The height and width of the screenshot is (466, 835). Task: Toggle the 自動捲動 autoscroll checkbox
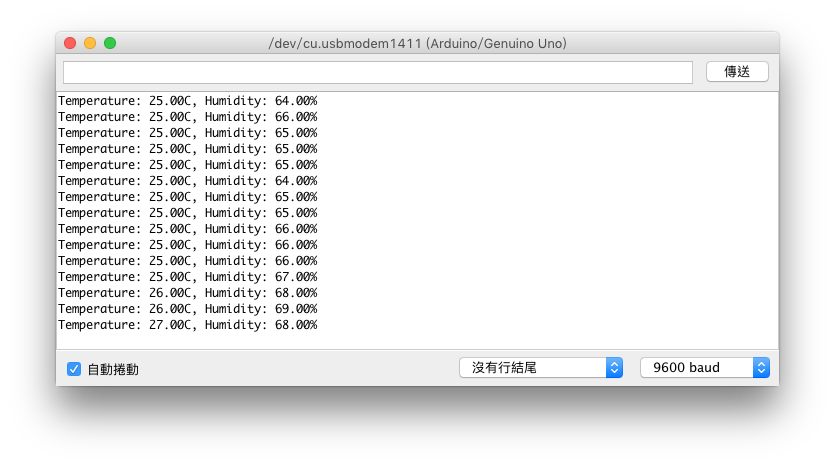click(74, 369)
